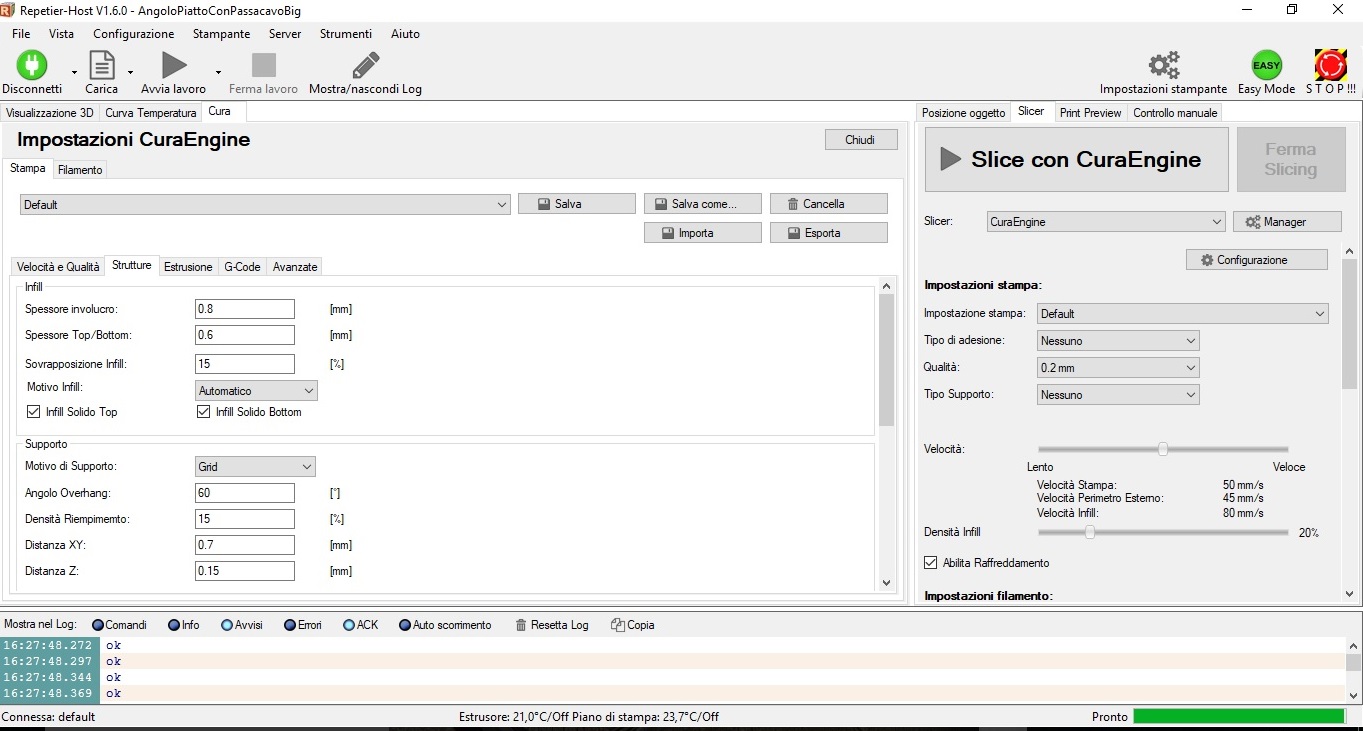Open Tipo di adesione dropdown
This screenshot has height=731, width=1363.
(x=1118, y=341)
